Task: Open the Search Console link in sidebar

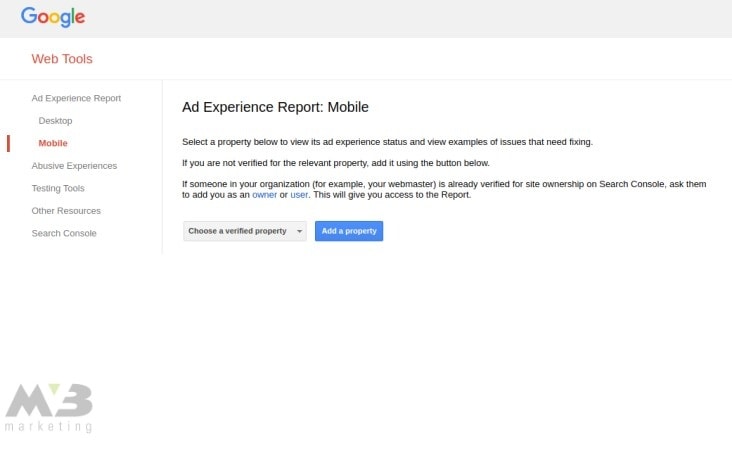Action: pyautogui.click(x=64, y=233)
